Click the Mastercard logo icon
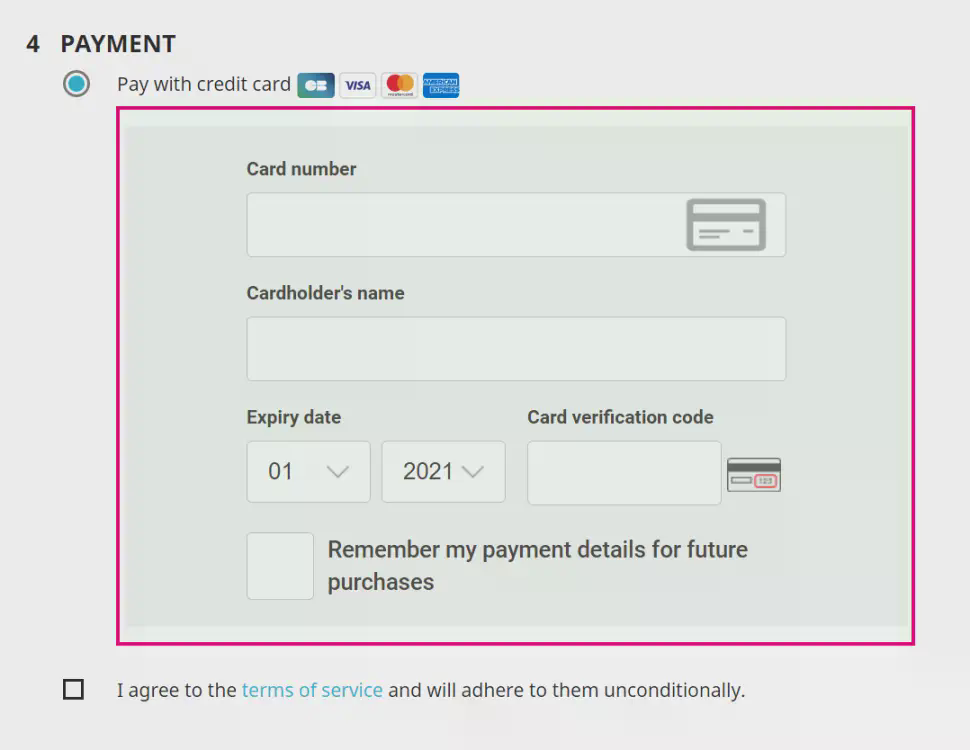Screen dimensions: 970x750 (x=400, y=85)
